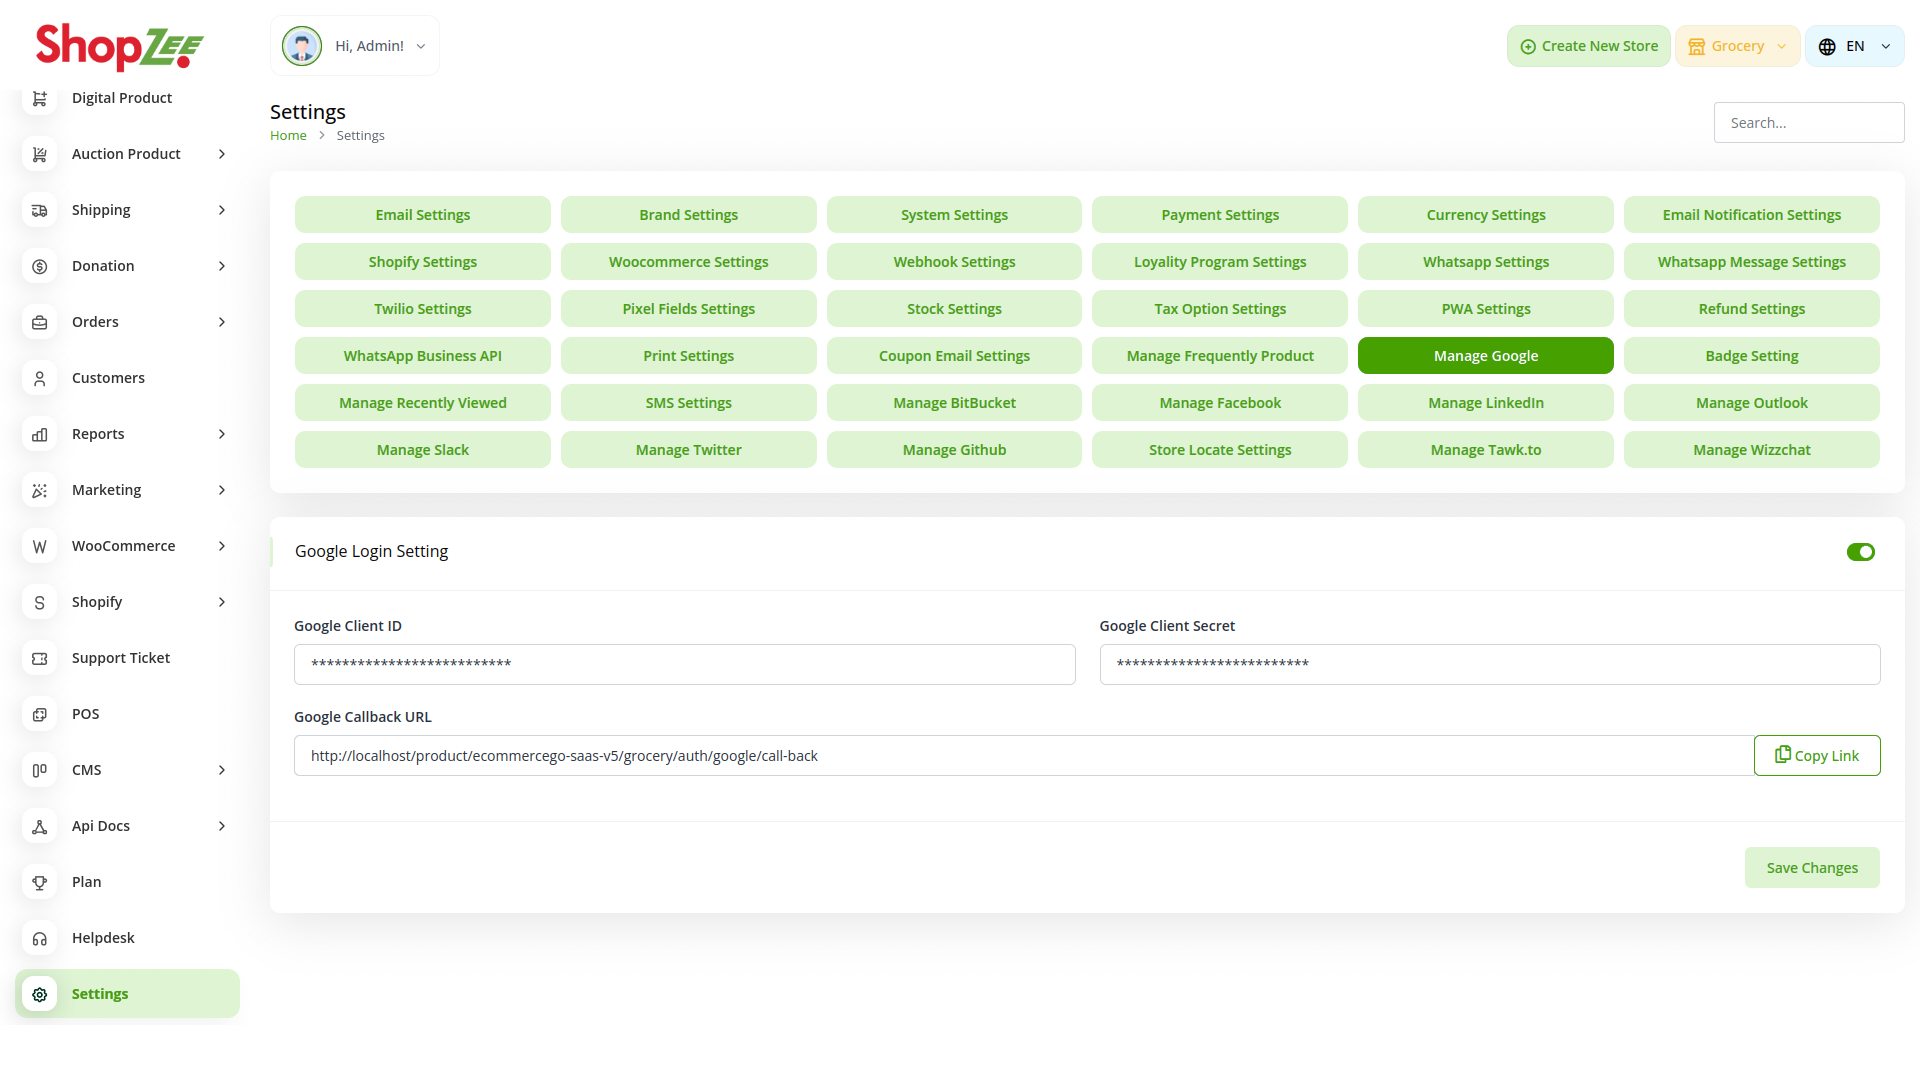This screenshot has width=1920, height=1080.
Task: Open the Grocery store dropdown
Action: point(1737,46)
